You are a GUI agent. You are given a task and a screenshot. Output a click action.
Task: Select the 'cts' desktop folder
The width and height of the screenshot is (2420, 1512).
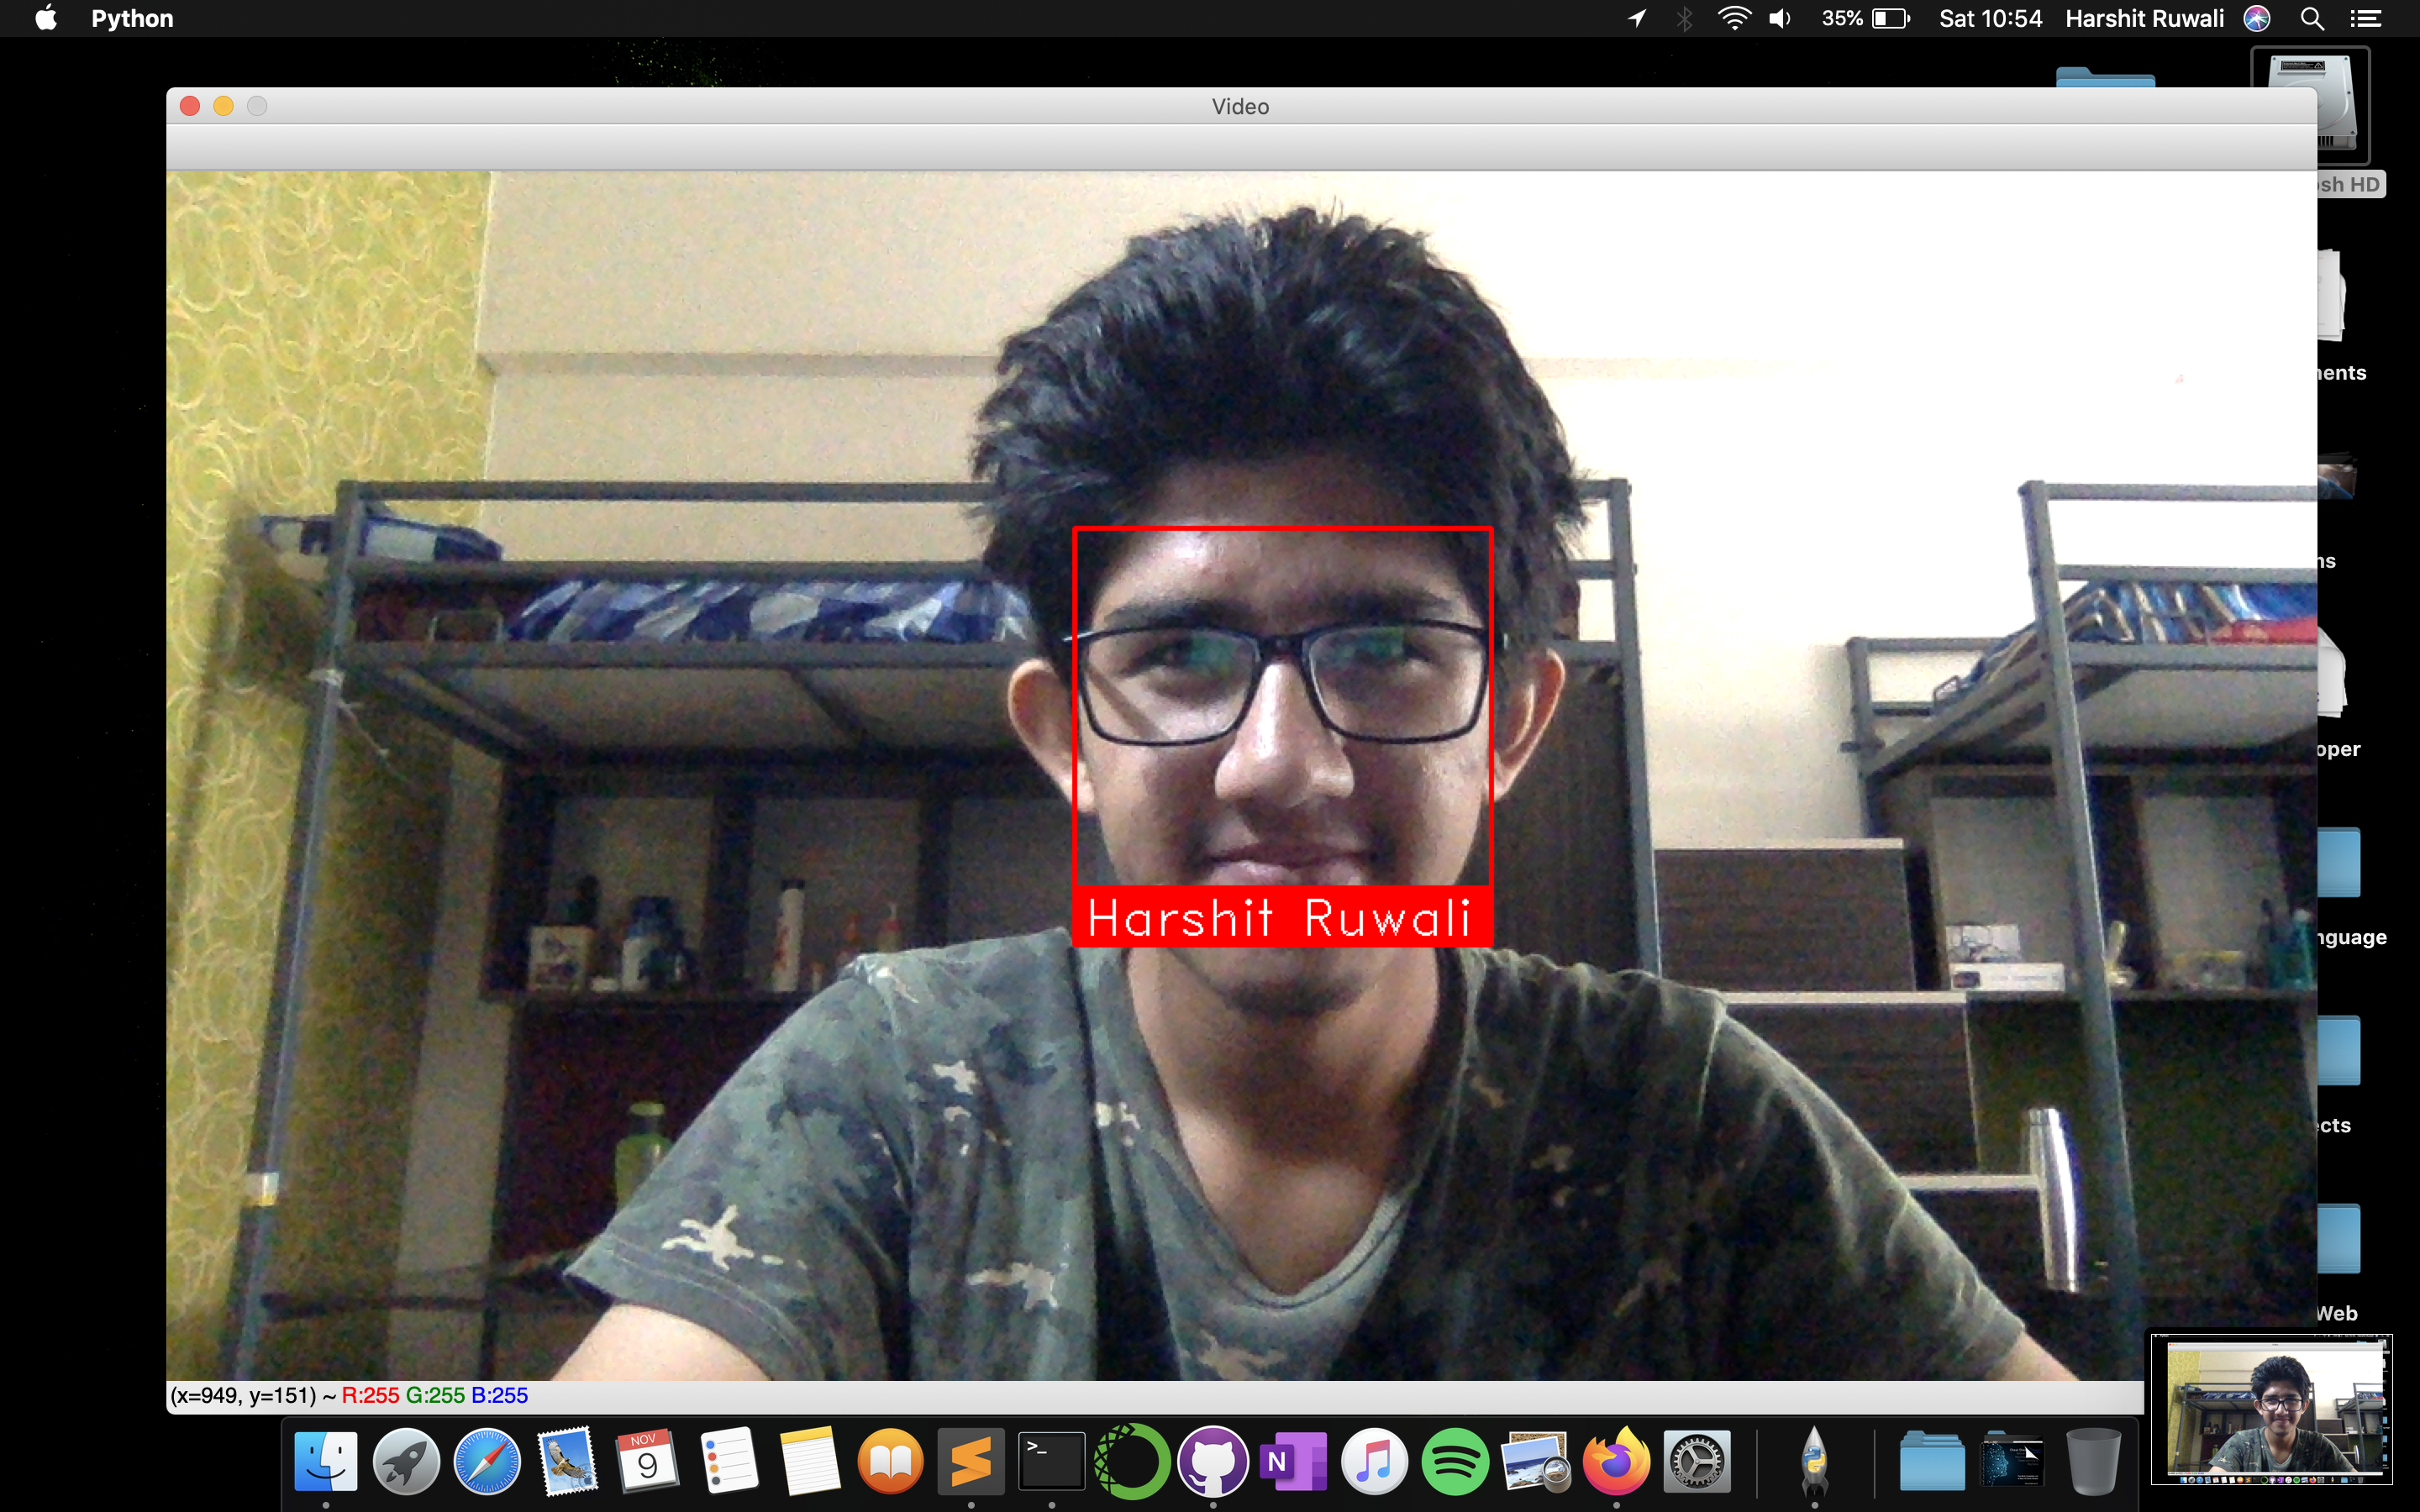click(2339, 1051)
